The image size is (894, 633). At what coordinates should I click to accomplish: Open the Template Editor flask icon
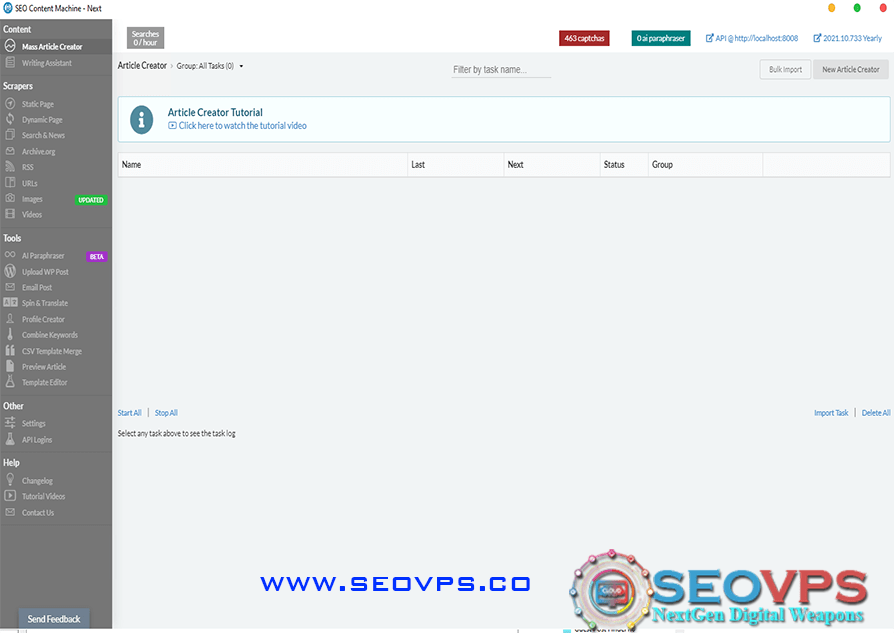pyautogui.click(x=10, y=382)
